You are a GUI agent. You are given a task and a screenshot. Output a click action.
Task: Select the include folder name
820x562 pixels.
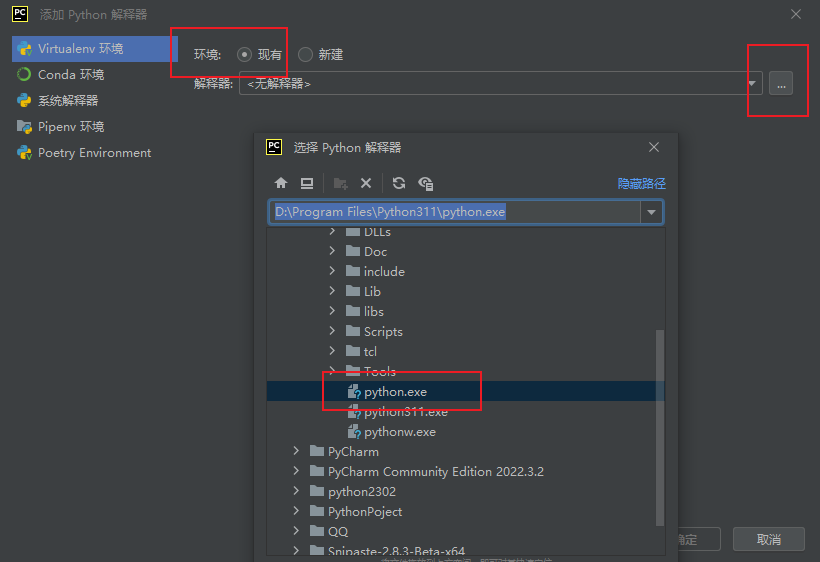click(384, 271)
